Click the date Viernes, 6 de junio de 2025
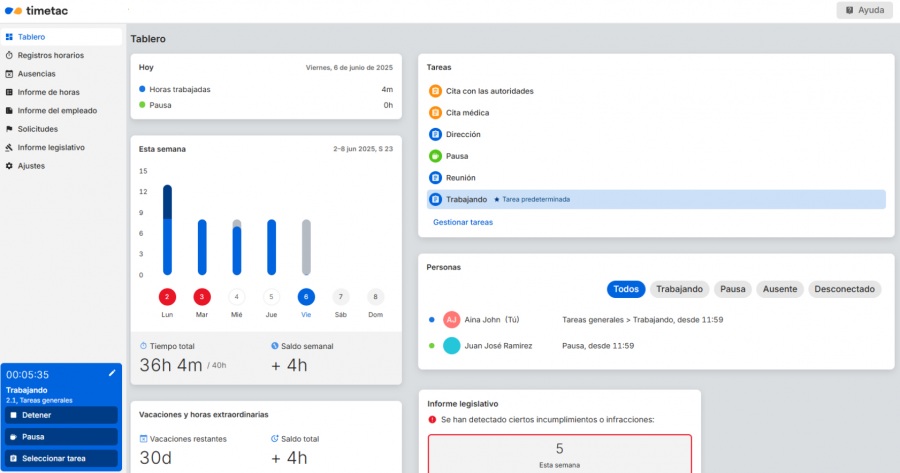The image size is (900, 473). [x=349, y=68]
